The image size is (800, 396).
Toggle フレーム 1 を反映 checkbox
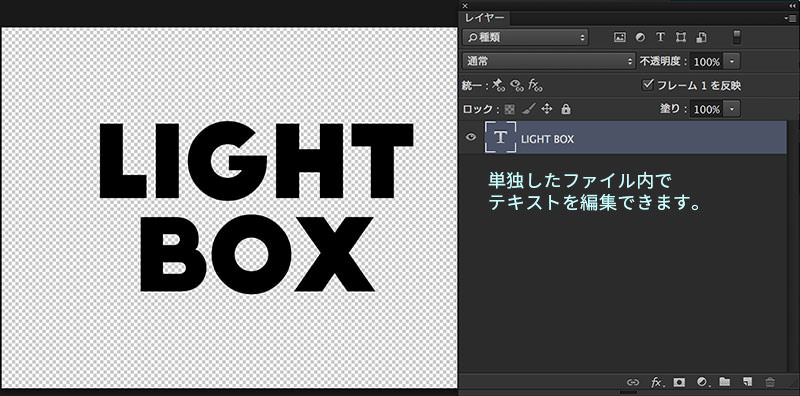tap(647, 85)
